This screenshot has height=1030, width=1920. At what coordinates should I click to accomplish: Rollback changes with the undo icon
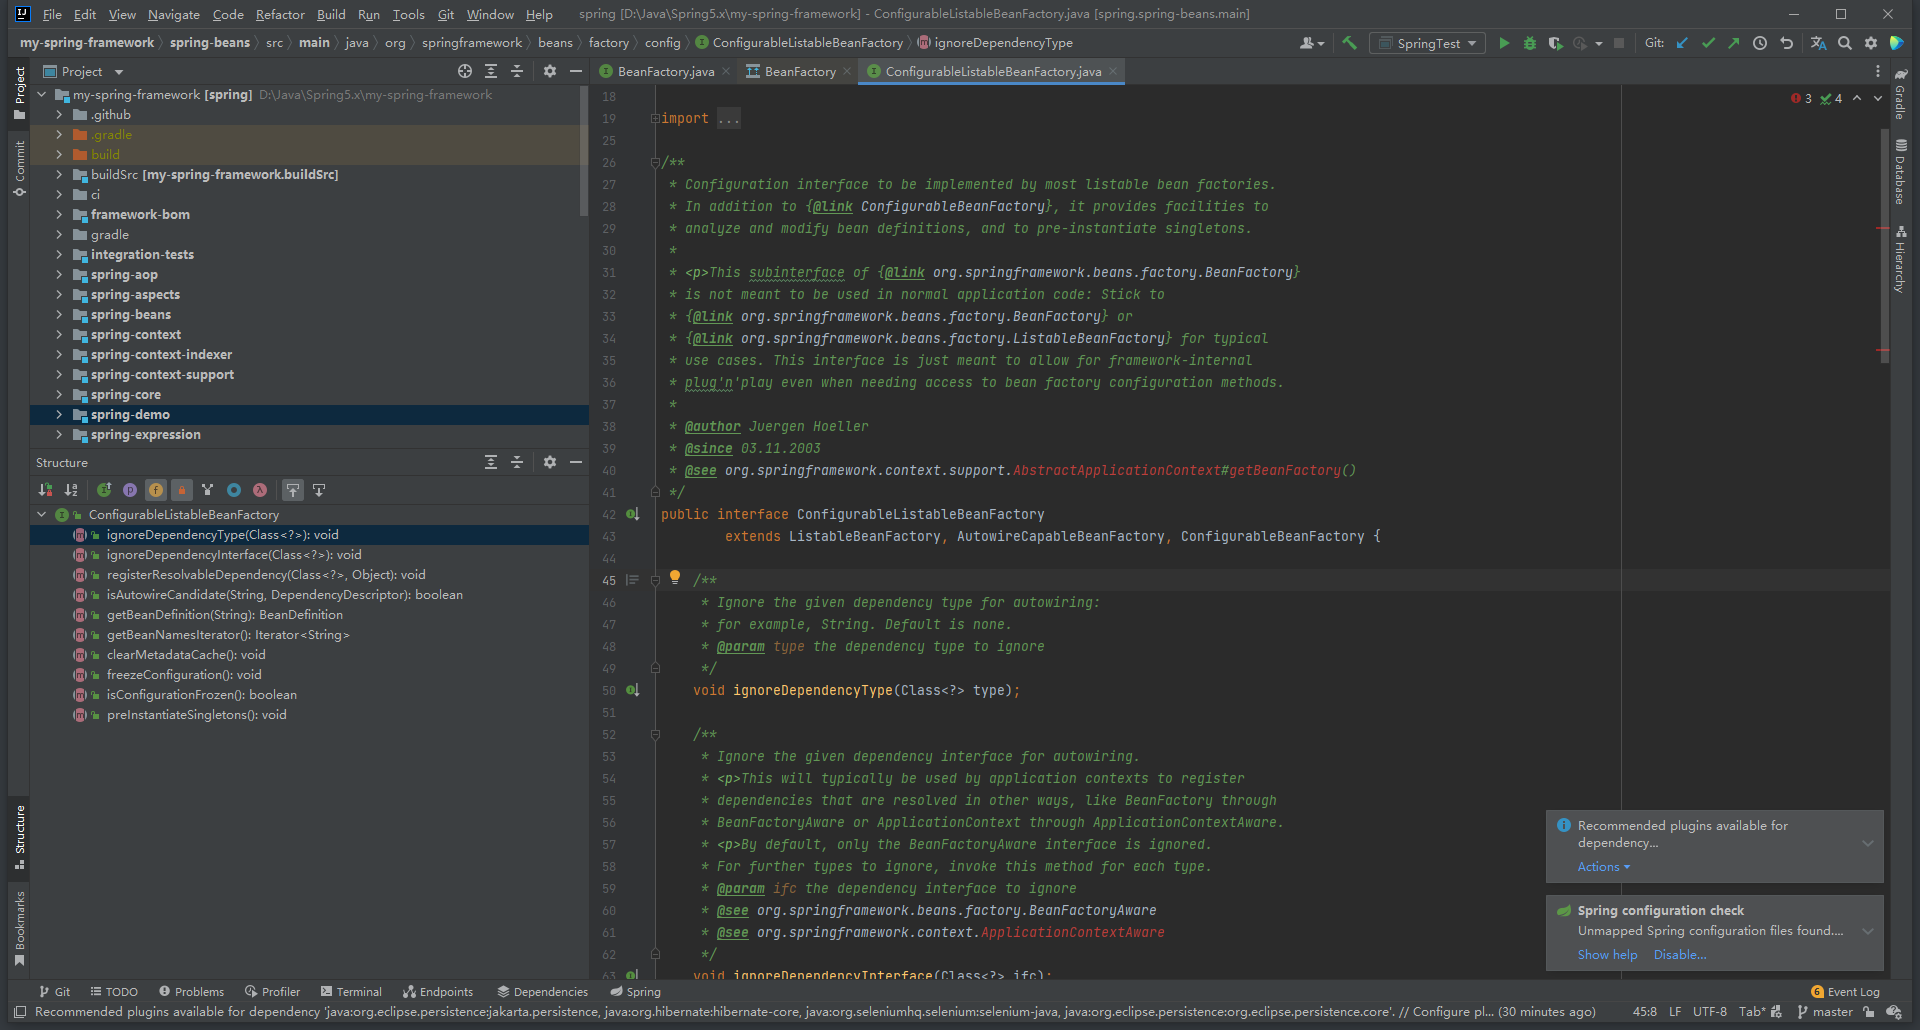(1786, 43)
